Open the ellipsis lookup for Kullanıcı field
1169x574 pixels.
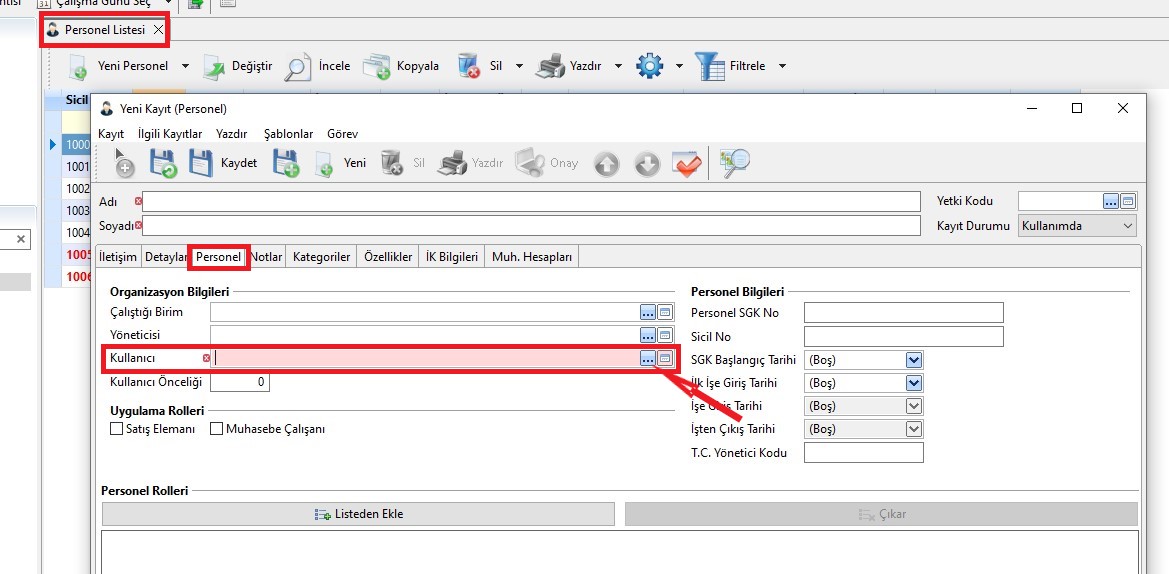pos(648,358)
